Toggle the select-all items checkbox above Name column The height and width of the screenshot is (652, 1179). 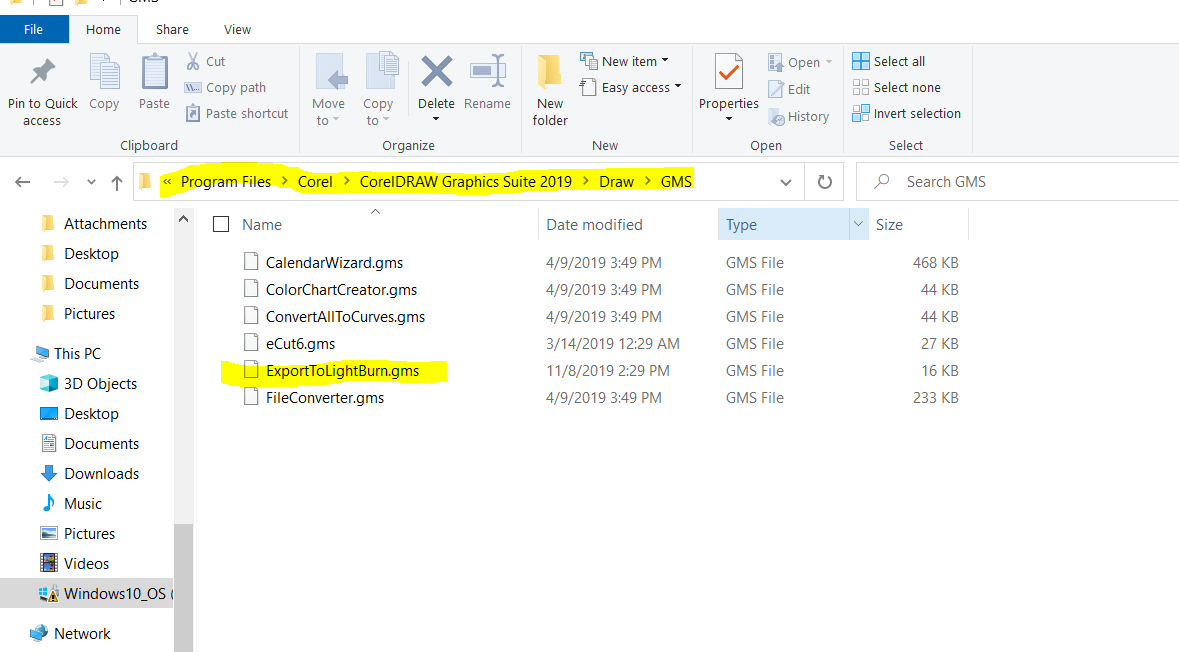(220, 224)
